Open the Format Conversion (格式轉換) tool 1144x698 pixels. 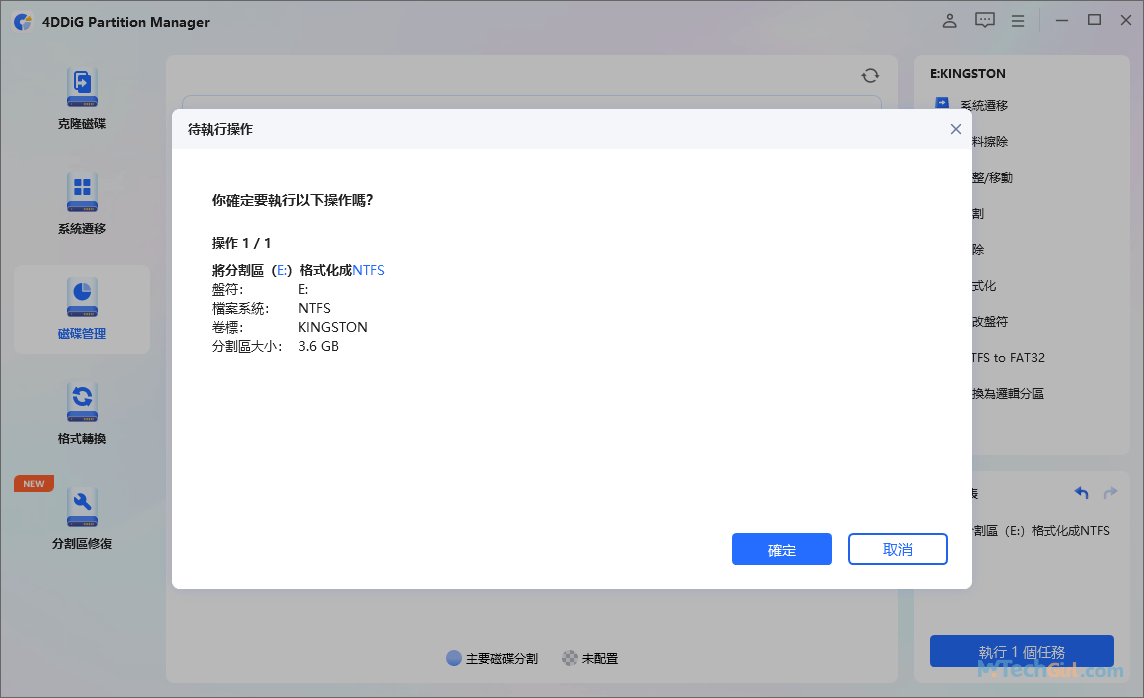click(82, 413)
